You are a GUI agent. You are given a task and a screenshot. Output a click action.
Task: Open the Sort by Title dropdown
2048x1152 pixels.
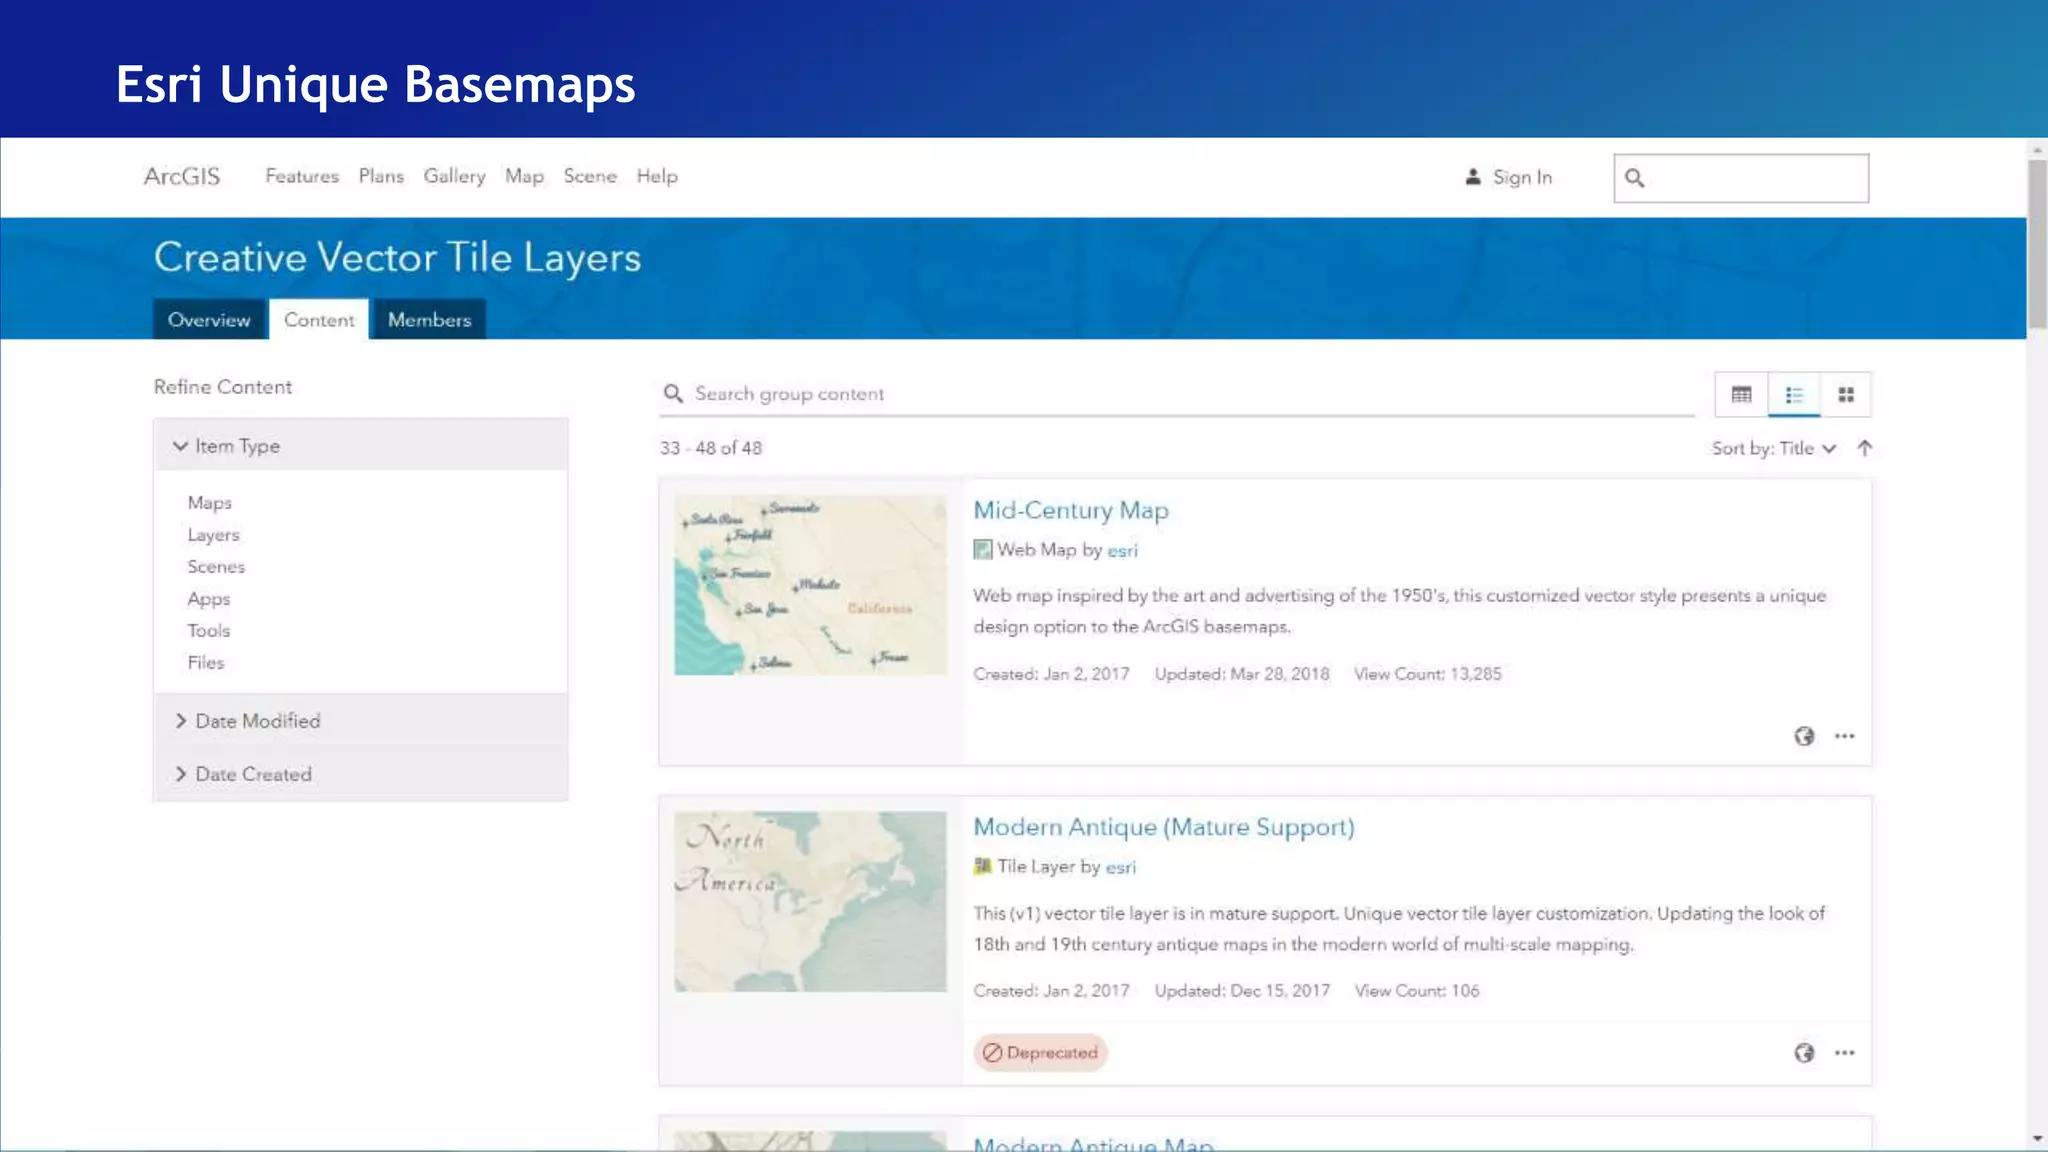point(1774,448)
